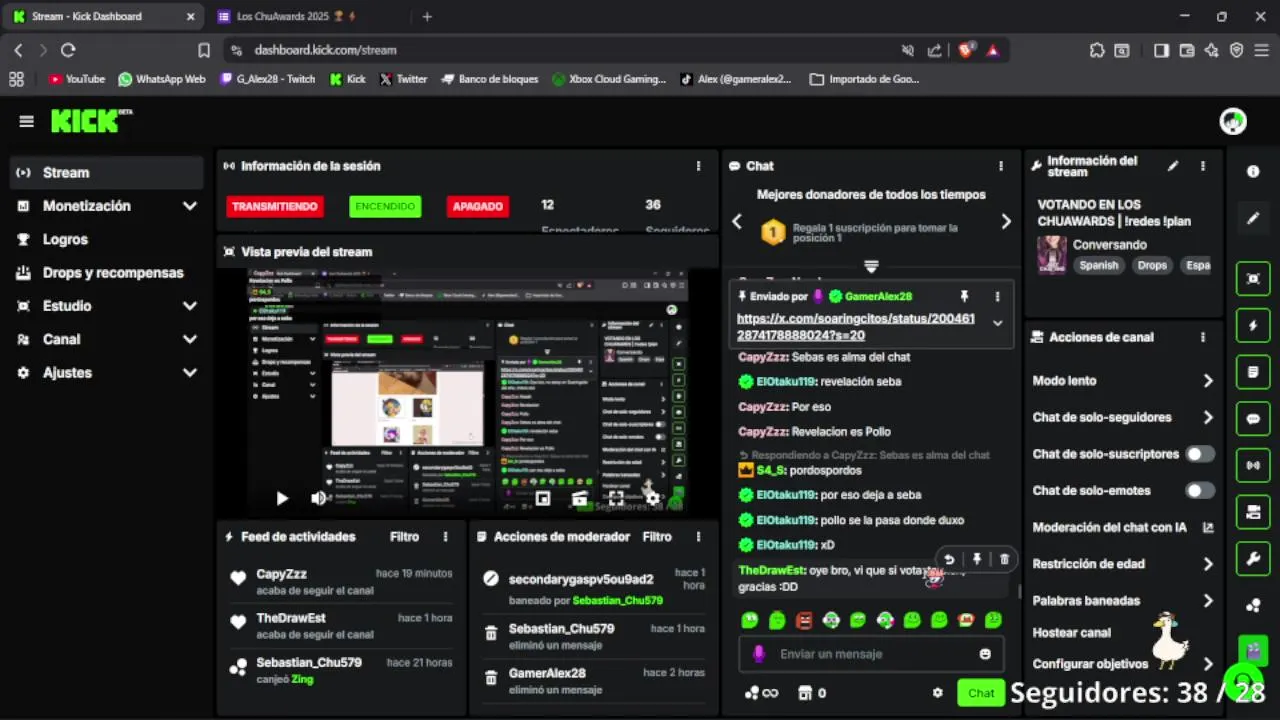This screenshot has height=720, width=1280.
Task: Click the green Chat send button
Action: tap(981, 693)
